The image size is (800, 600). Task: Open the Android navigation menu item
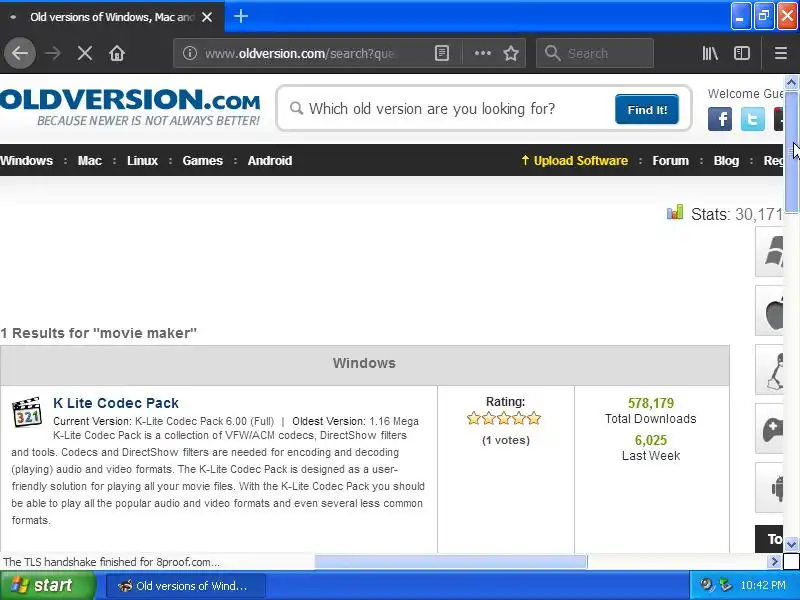[270, 161]
